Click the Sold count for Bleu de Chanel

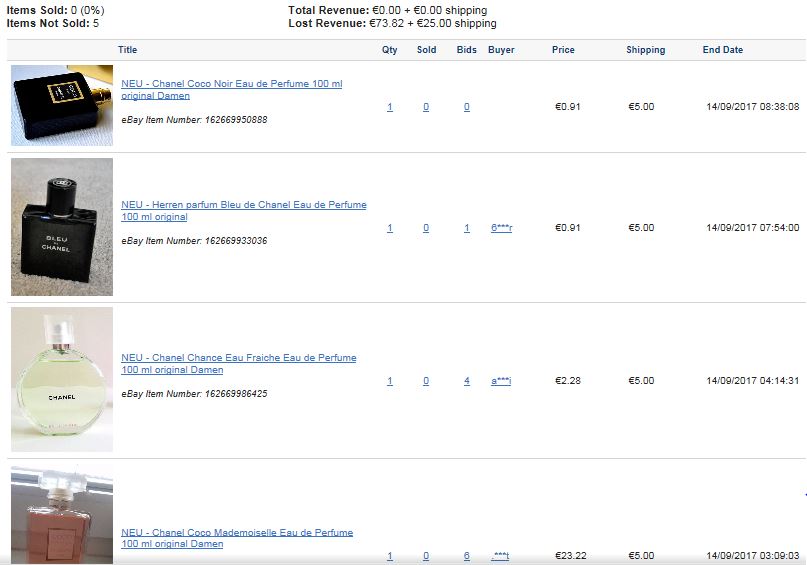pos(426,227)
